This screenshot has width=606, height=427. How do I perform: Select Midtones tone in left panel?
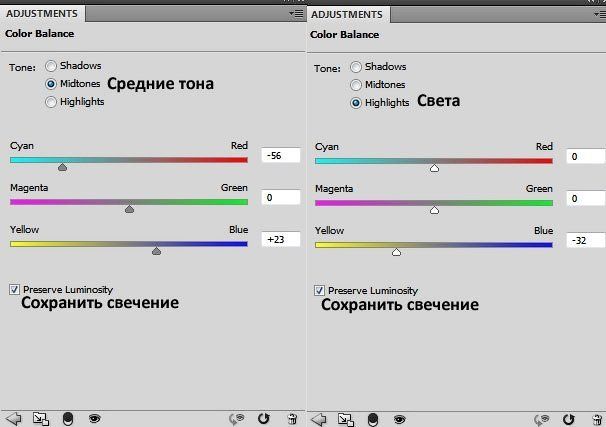pyautogui.click(x=51, y=84)
